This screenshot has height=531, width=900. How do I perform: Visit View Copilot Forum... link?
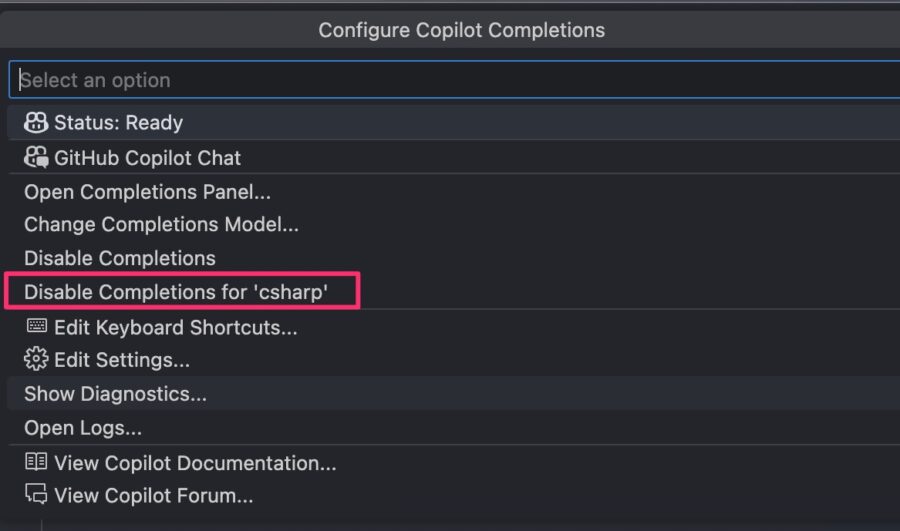453,495
